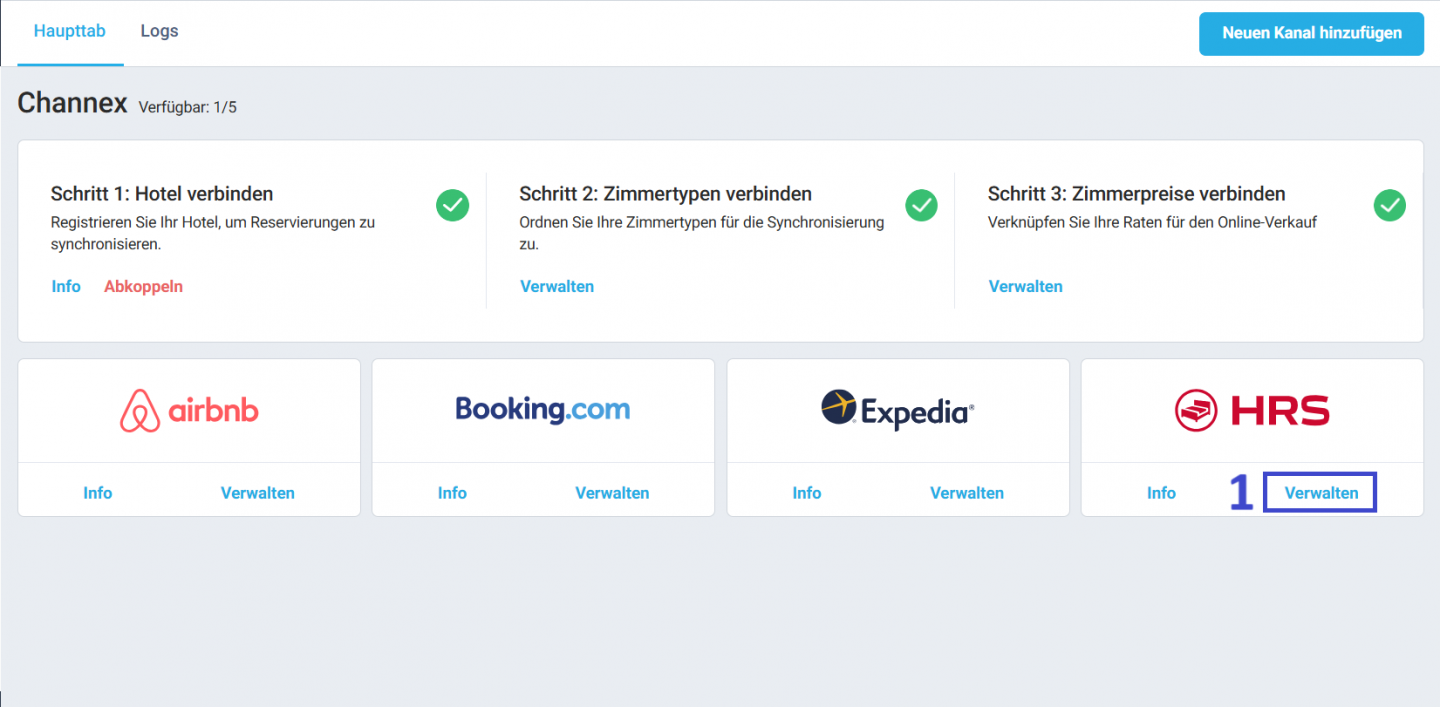Click green checkmark for Schritt 2

pos(921,205)
